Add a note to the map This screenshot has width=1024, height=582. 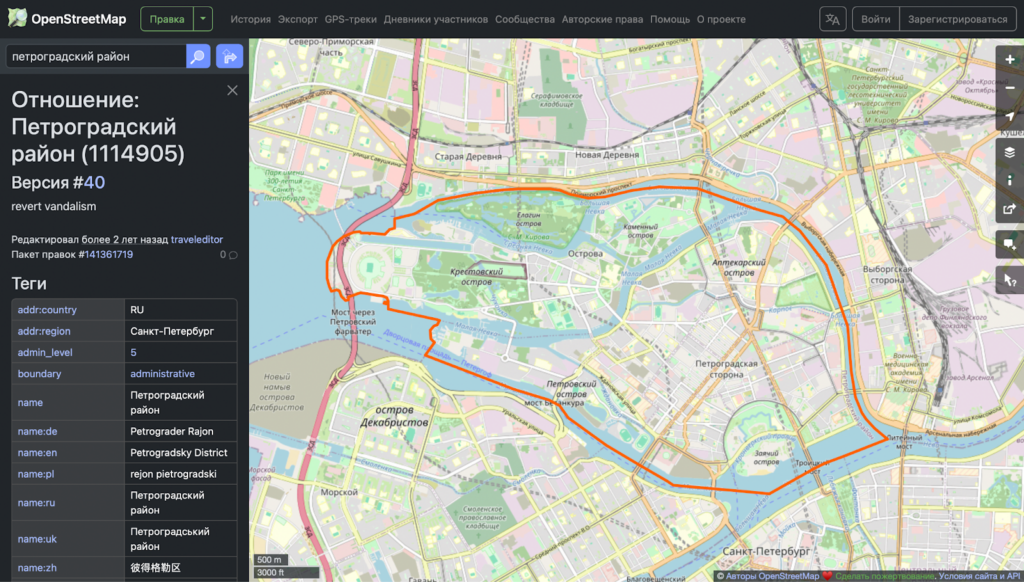tap(1010, 243)
